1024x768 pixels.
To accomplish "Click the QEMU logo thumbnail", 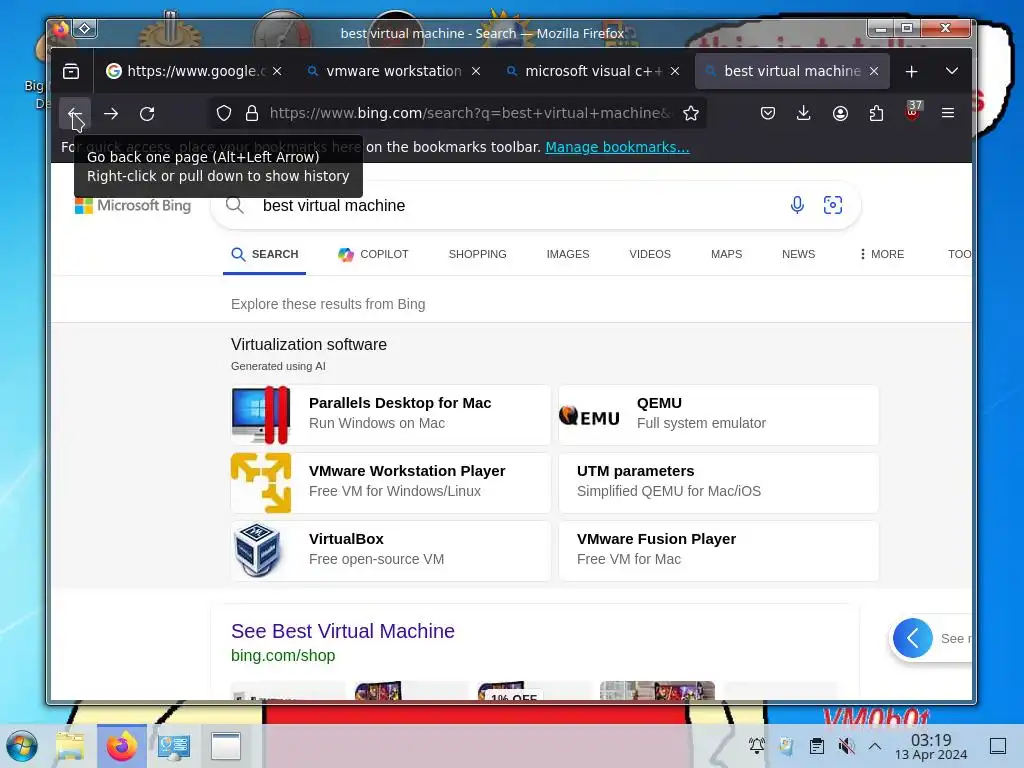I will [589, 416].
